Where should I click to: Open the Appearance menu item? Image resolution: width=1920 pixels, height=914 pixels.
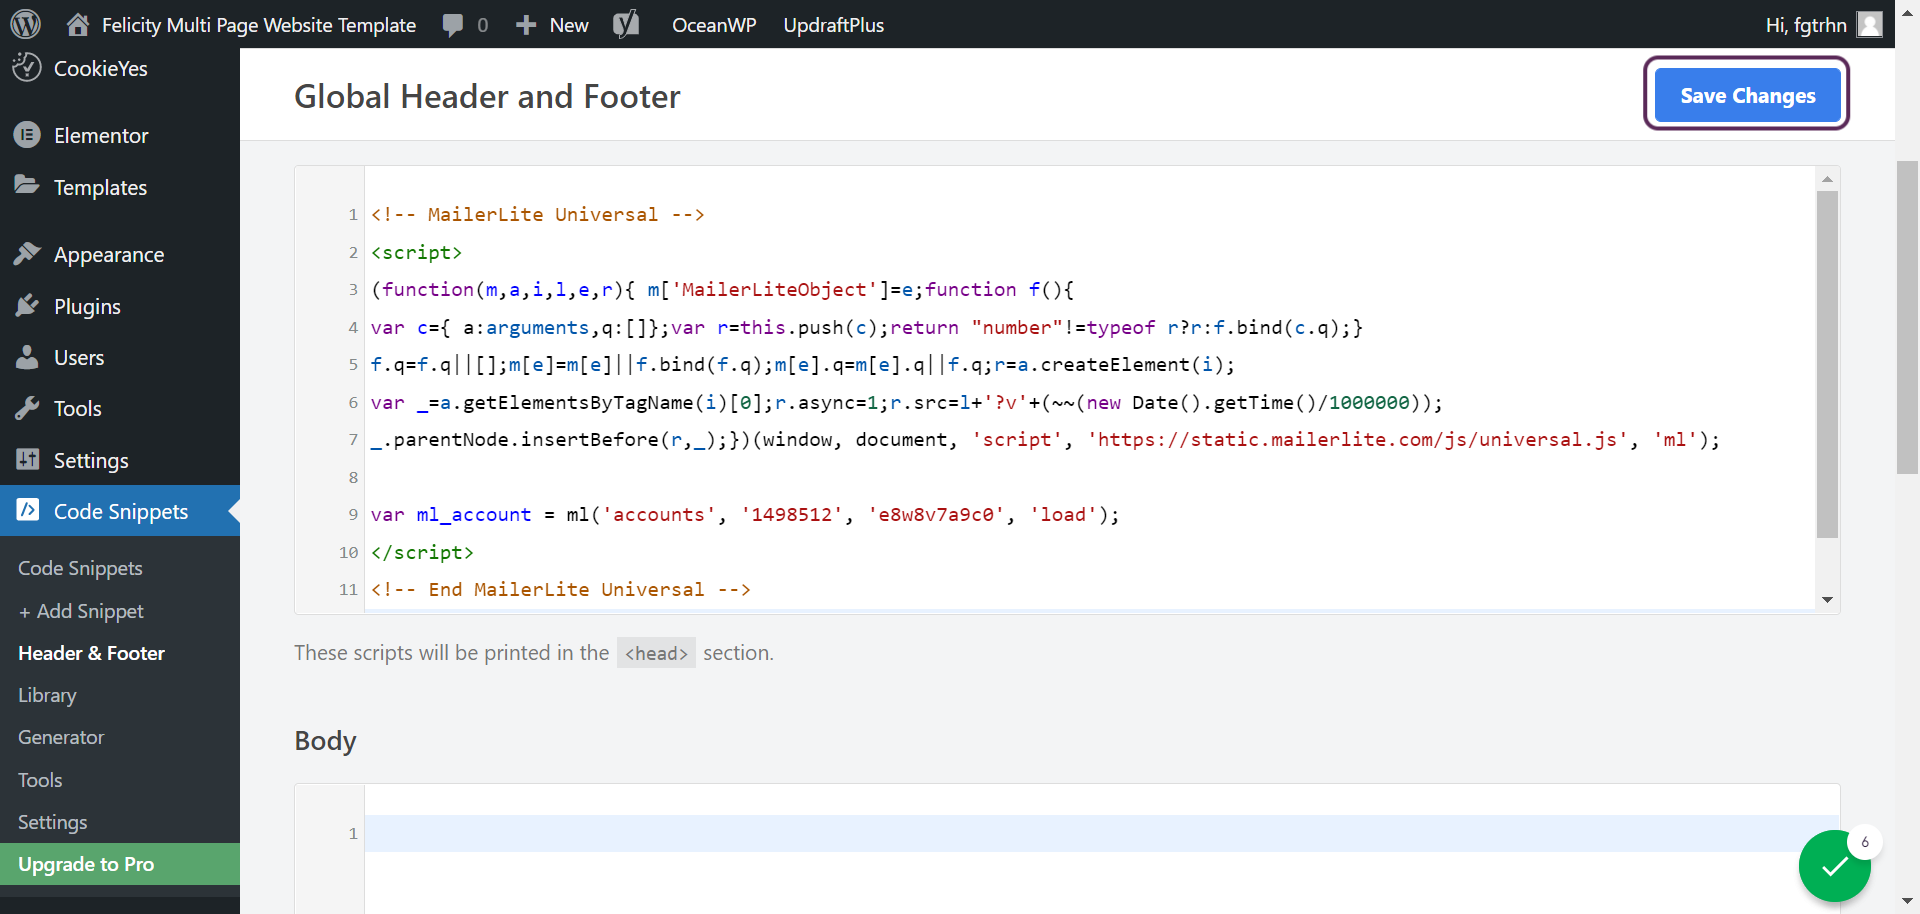pos(109,254)
